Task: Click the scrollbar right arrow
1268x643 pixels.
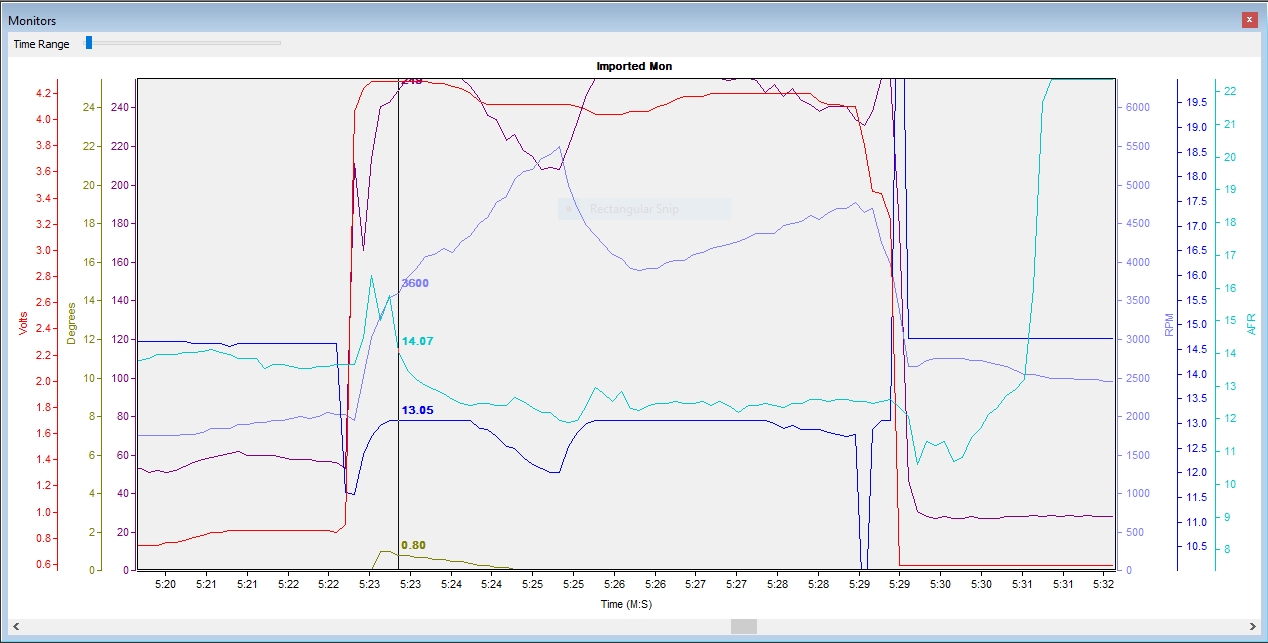Action: point(1252,626)
